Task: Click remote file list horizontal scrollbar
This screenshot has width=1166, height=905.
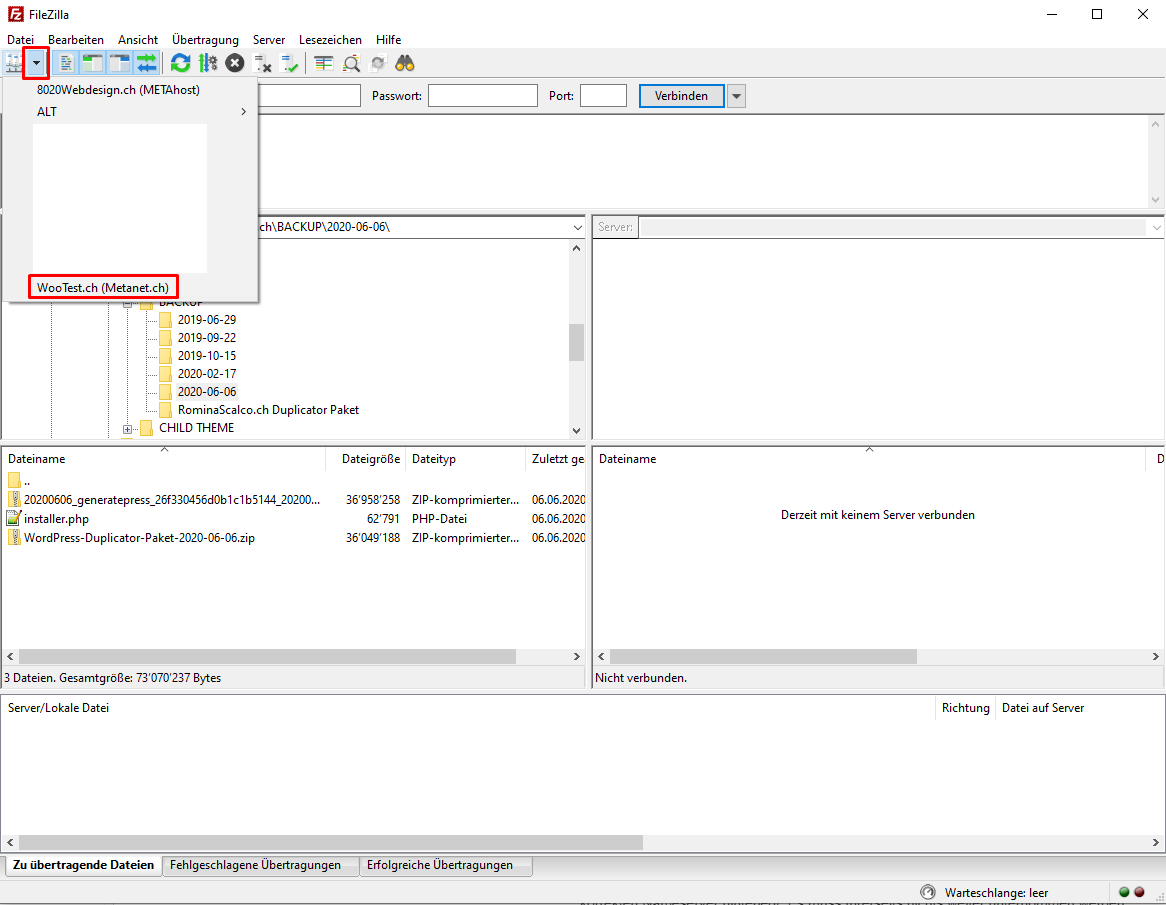Action: click(763, 657)
